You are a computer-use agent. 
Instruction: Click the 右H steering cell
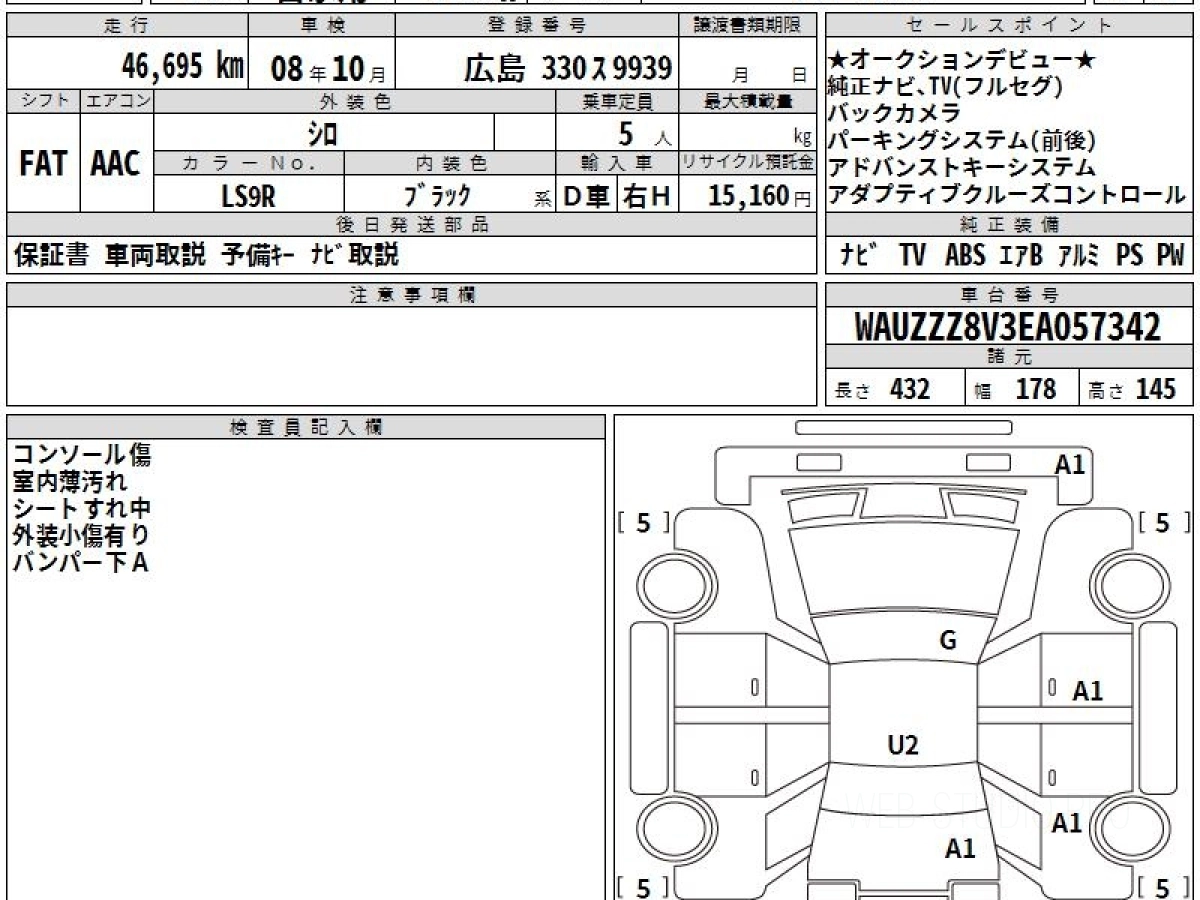point(647,196)
